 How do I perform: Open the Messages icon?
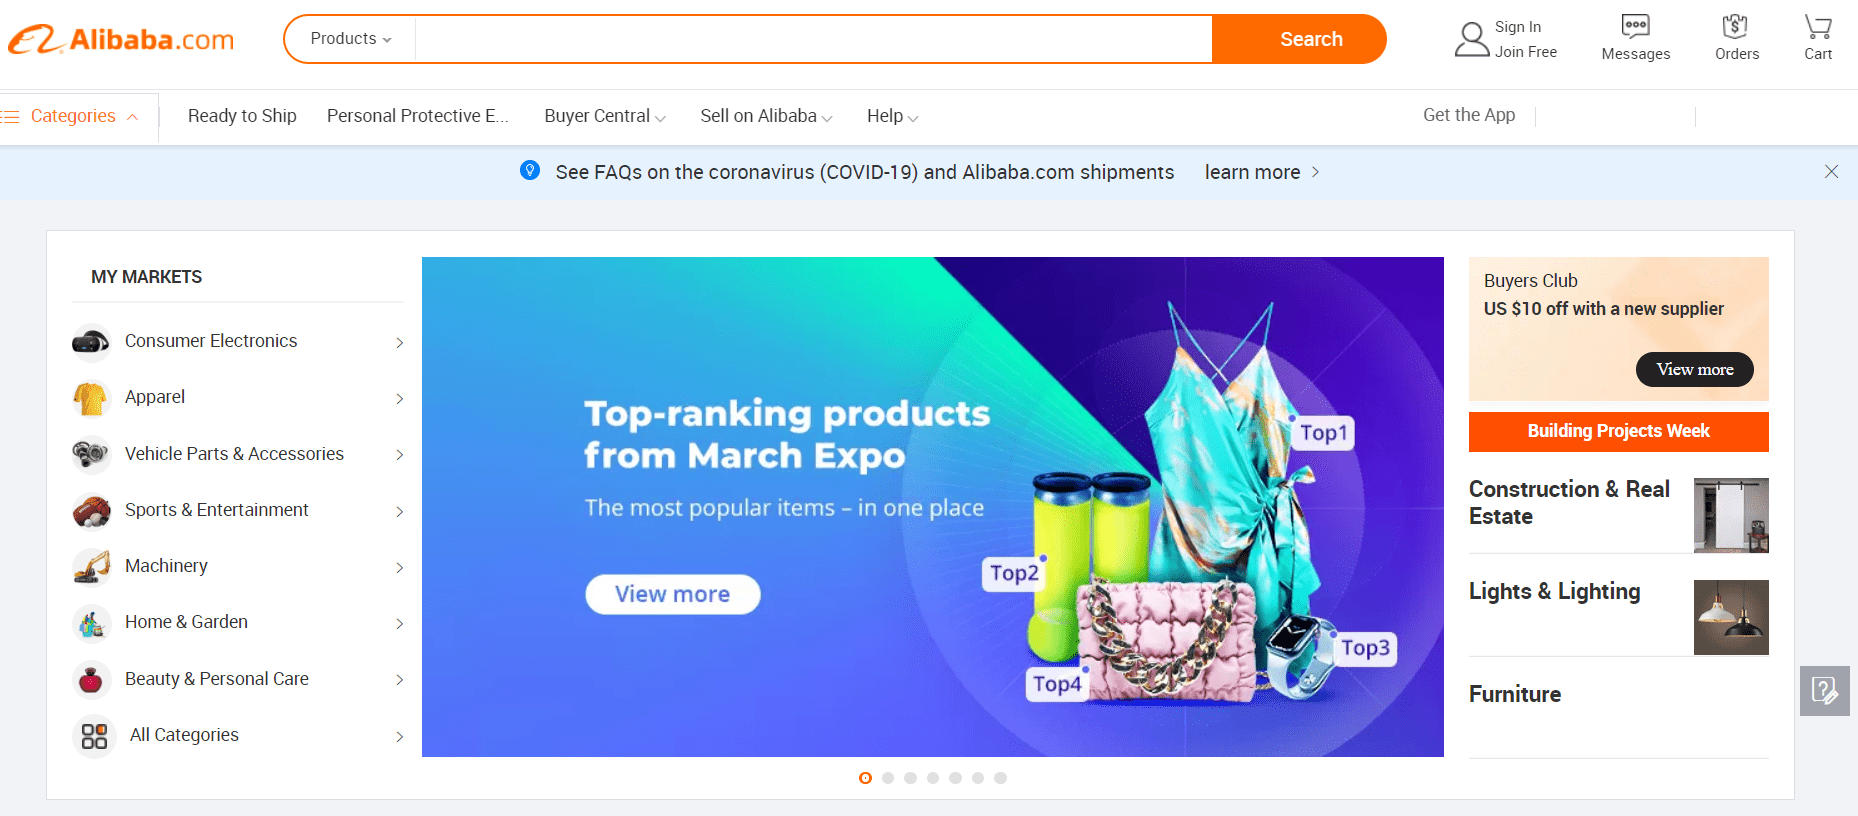tap(1635, 27)
